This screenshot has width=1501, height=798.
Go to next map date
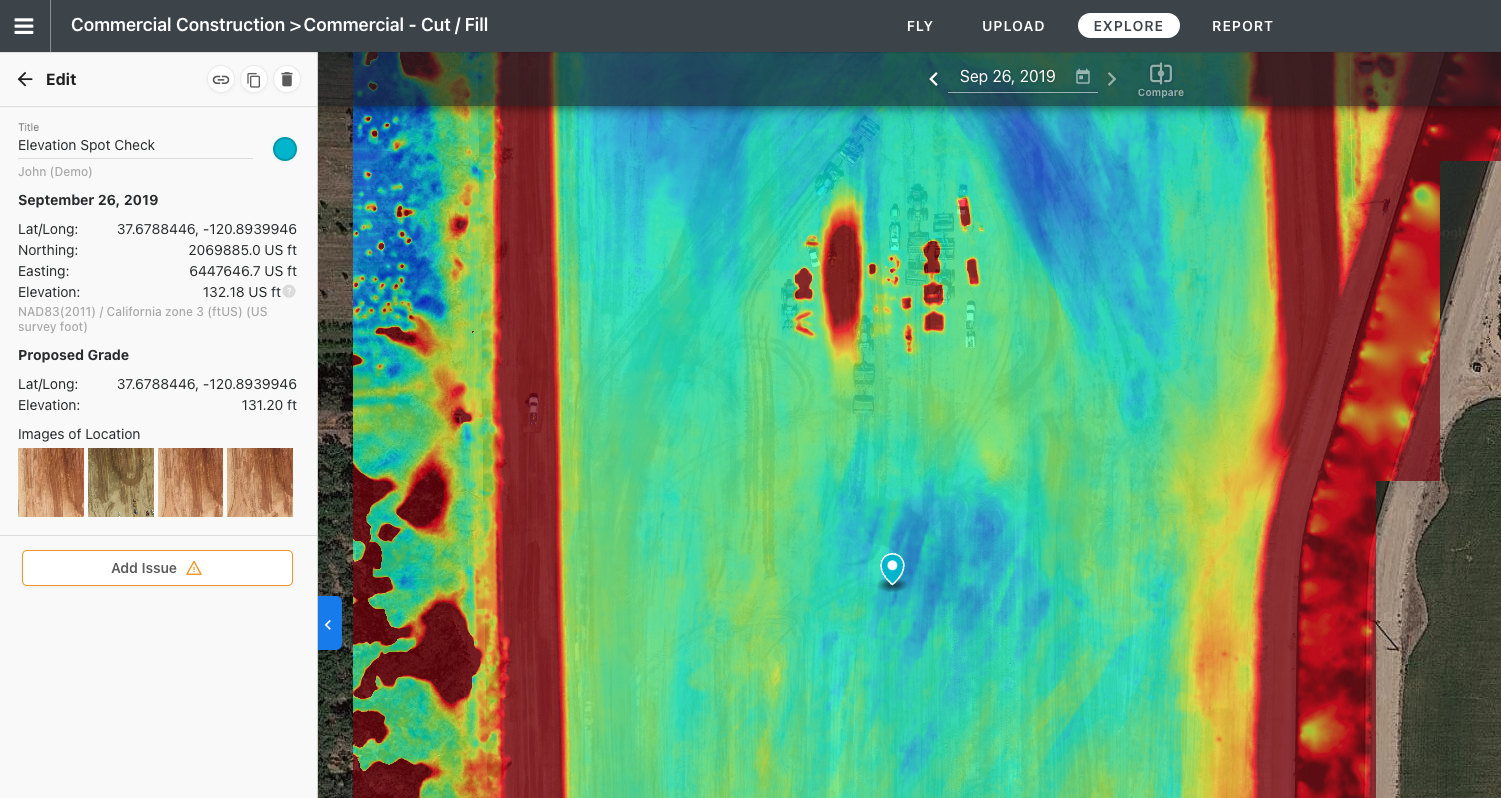(x=1112, y=78)
